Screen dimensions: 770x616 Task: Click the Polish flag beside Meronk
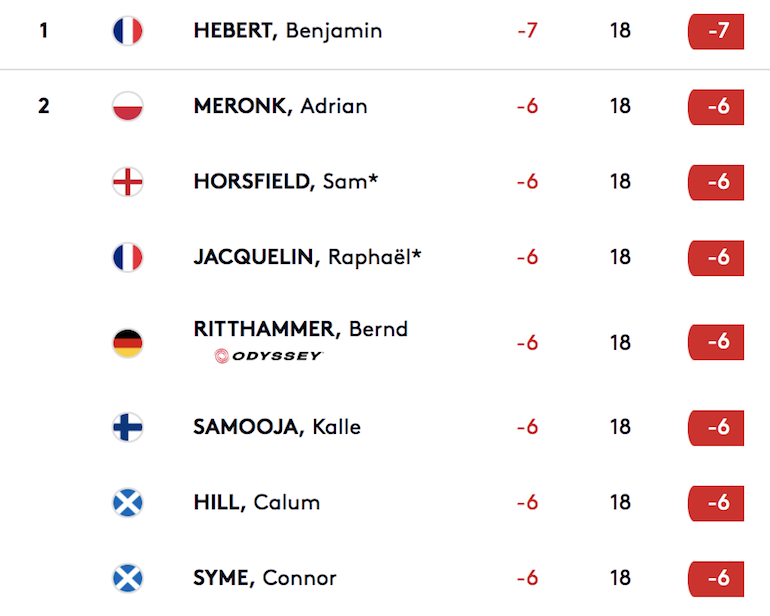128,106
